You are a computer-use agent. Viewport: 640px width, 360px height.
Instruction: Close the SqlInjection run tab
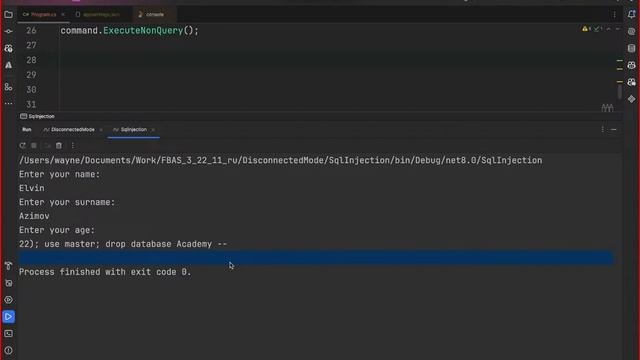coord(153,130)
